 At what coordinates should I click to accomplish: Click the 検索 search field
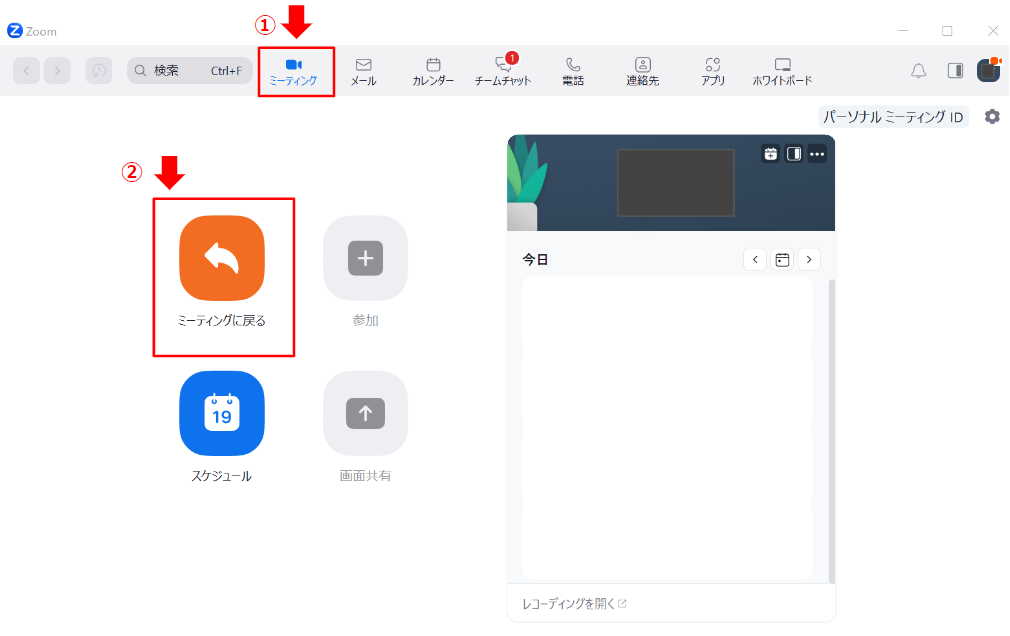(190, 70)
